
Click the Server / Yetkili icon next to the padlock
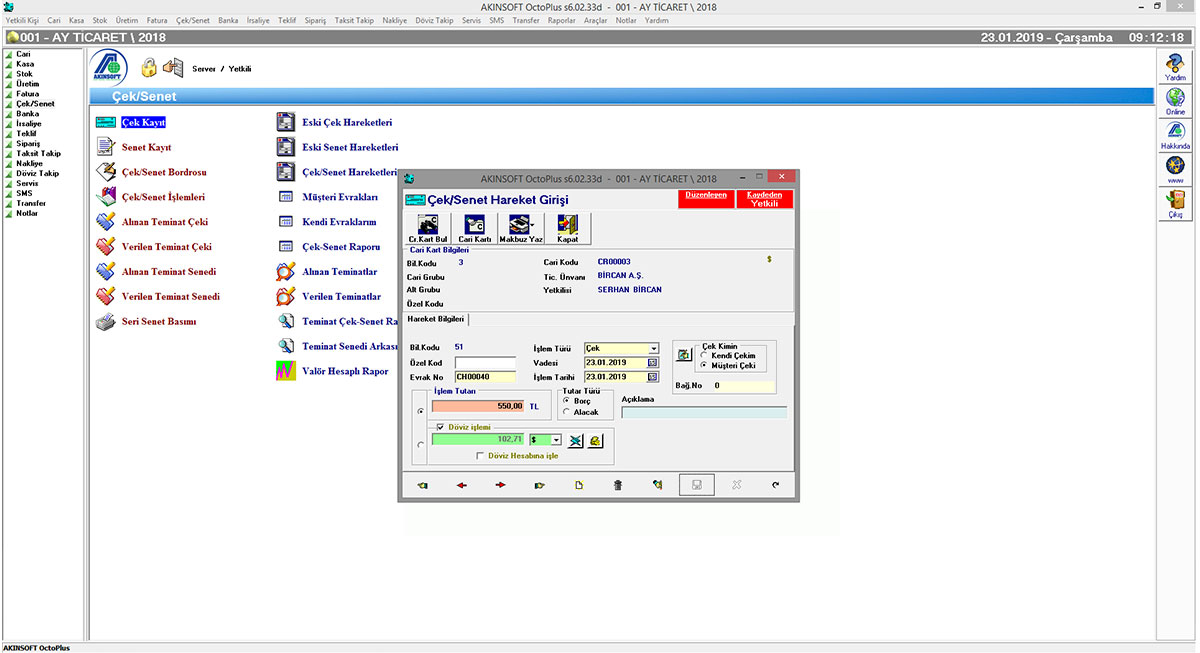174,68
